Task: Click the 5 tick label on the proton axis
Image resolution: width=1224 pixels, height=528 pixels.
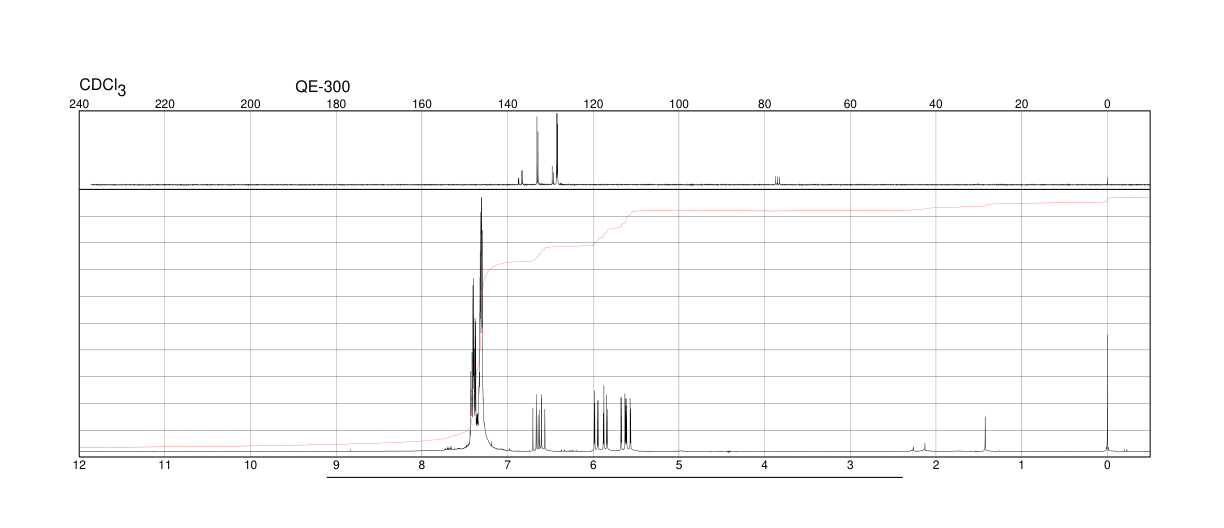Action: tap(679, 465)
